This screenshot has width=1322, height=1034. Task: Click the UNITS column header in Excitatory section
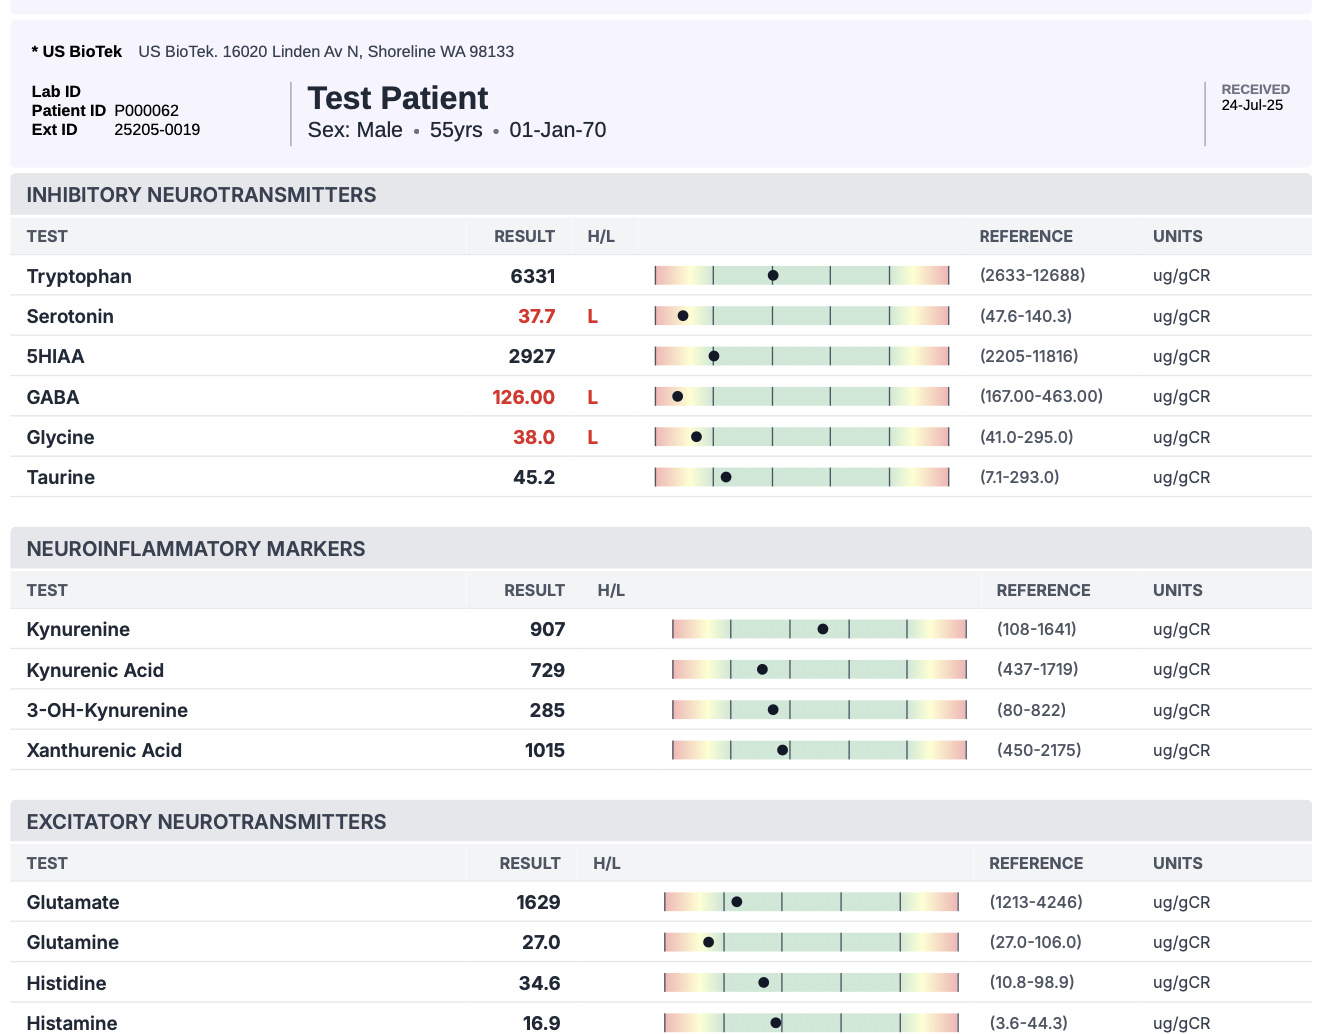pyautogui.click(x=1177, y=863)
